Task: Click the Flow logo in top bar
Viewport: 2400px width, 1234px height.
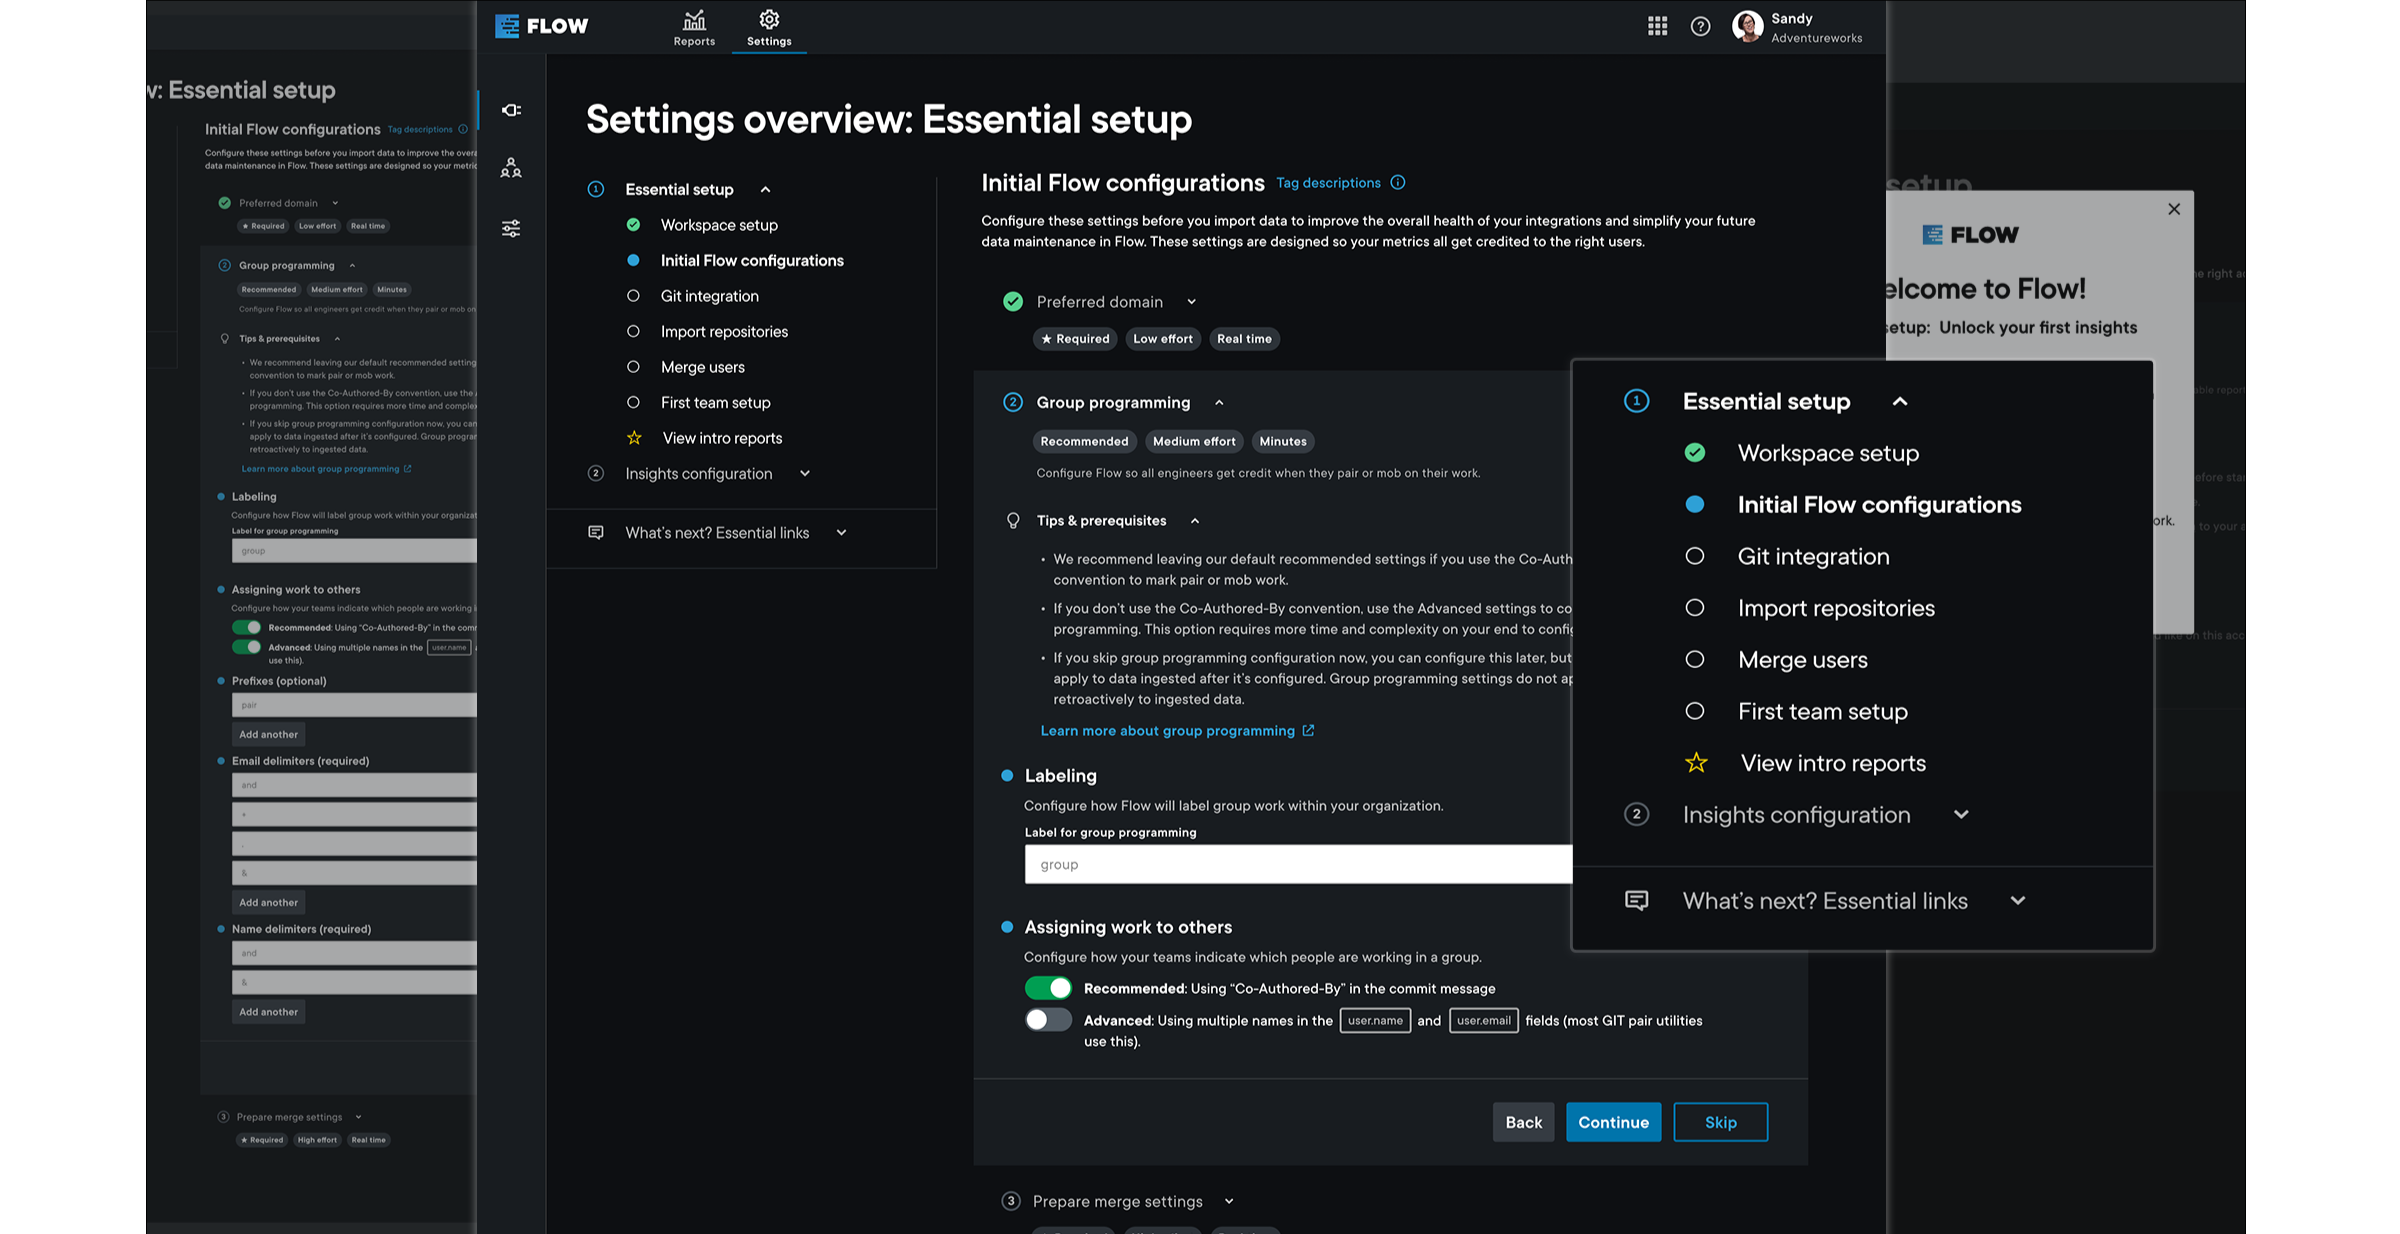Action: (x=542, y=26)
